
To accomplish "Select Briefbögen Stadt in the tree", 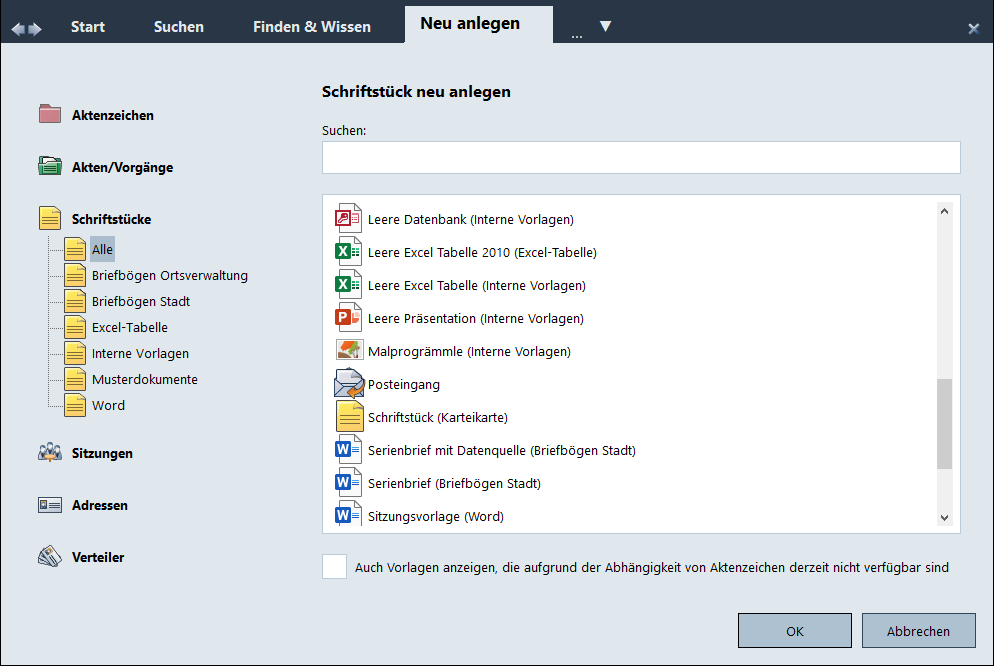I will [140, 301].
